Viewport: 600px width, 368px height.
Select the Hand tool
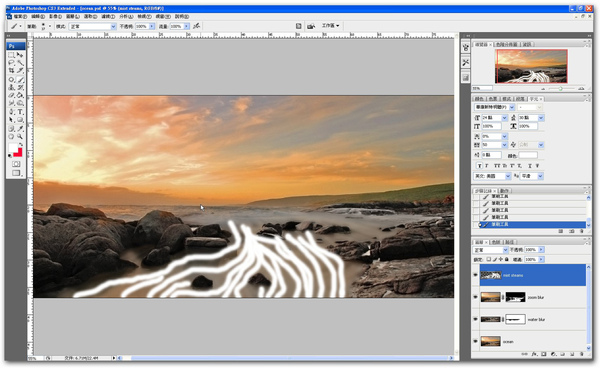11,137
